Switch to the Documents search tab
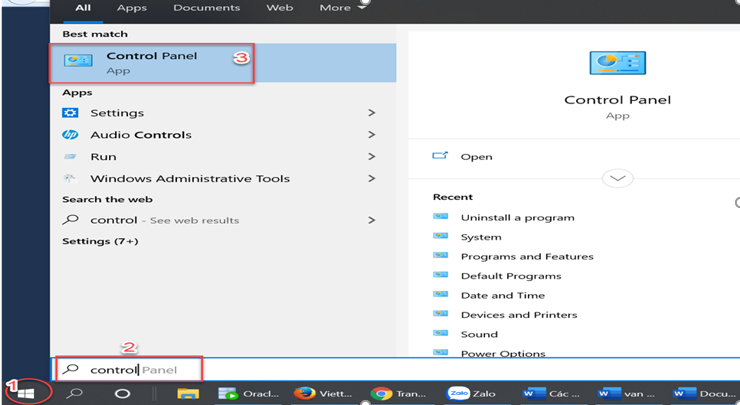 pyautogui.click(x=207, y=8)
